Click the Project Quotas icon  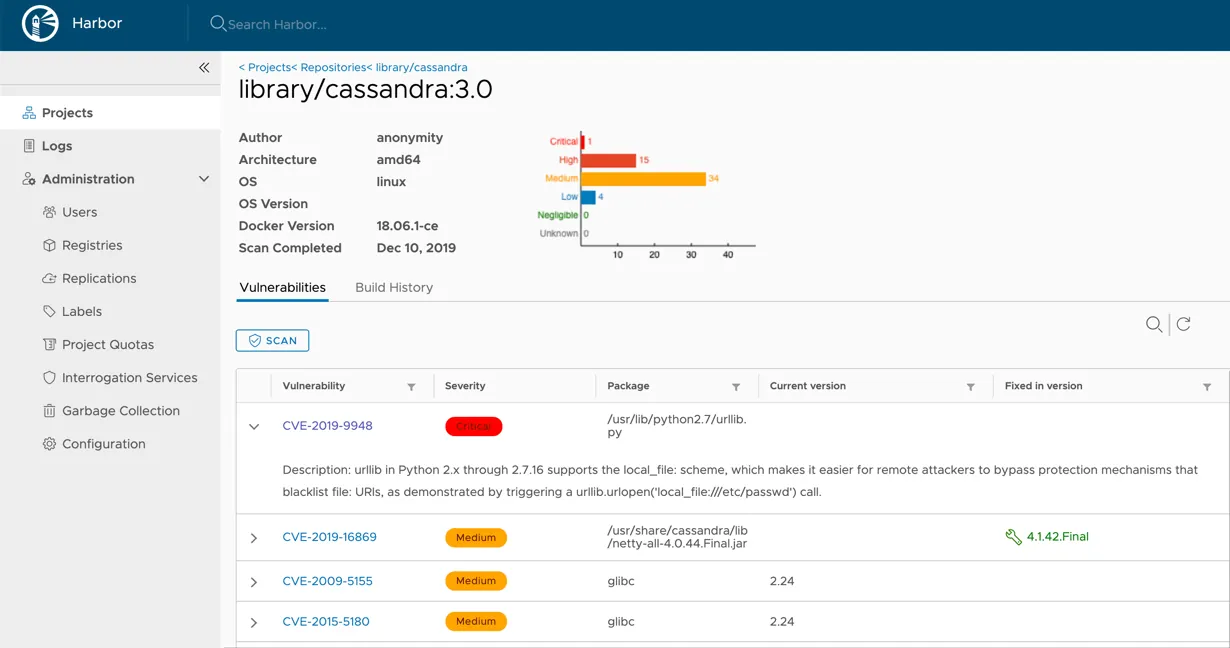49,344
